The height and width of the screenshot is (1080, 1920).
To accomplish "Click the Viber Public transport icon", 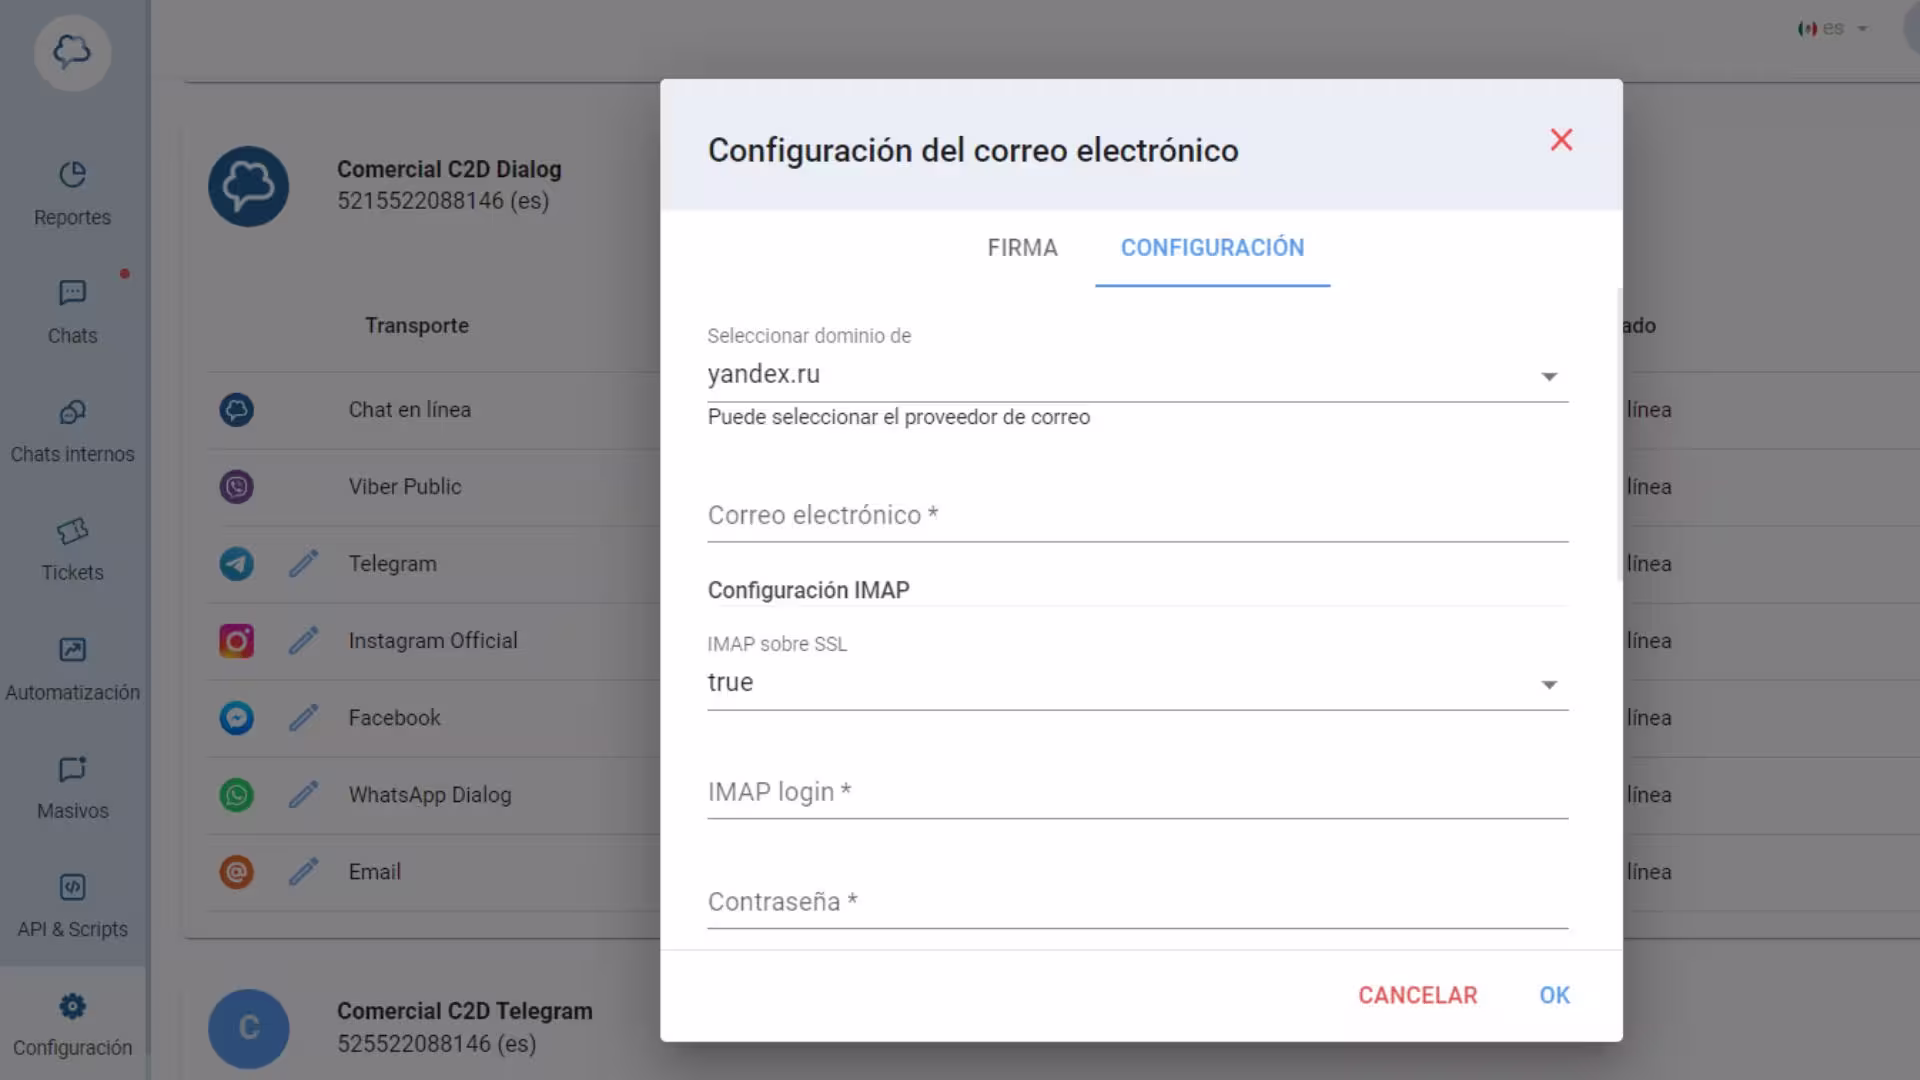I will 236,487.
